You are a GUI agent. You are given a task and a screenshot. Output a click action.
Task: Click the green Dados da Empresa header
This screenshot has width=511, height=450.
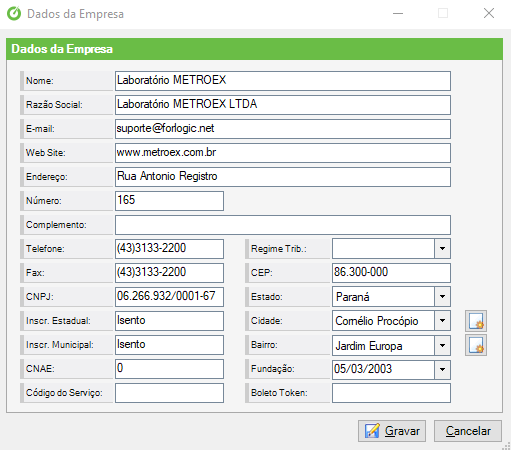click(x=254, y=49)
